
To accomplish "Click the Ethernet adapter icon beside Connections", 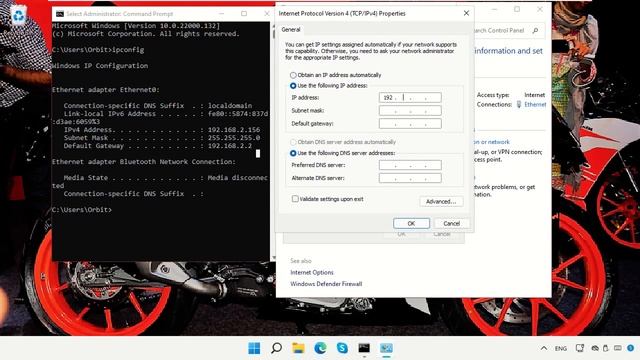I will point(519,104).
